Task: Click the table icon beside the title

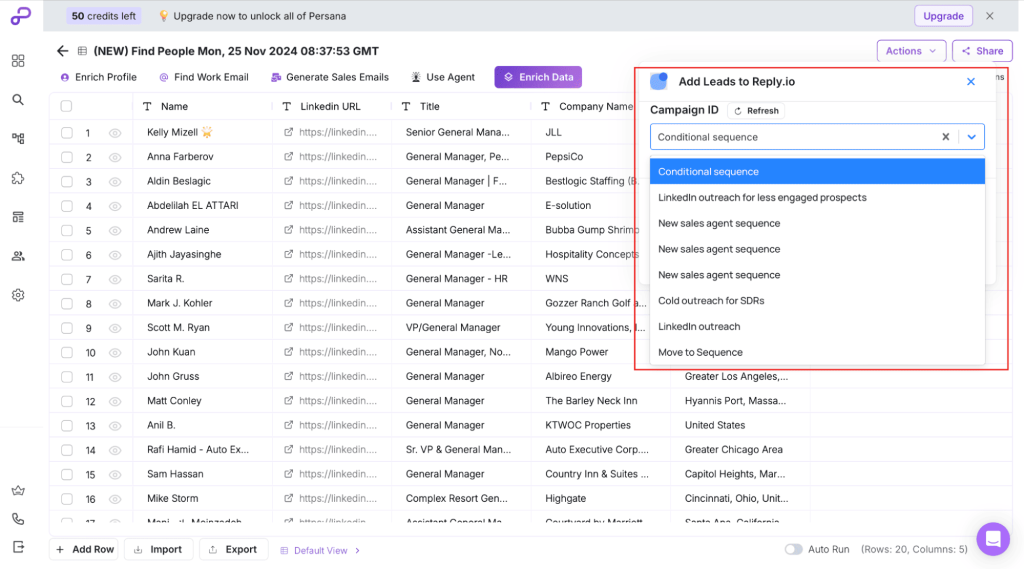Action: 82,51
